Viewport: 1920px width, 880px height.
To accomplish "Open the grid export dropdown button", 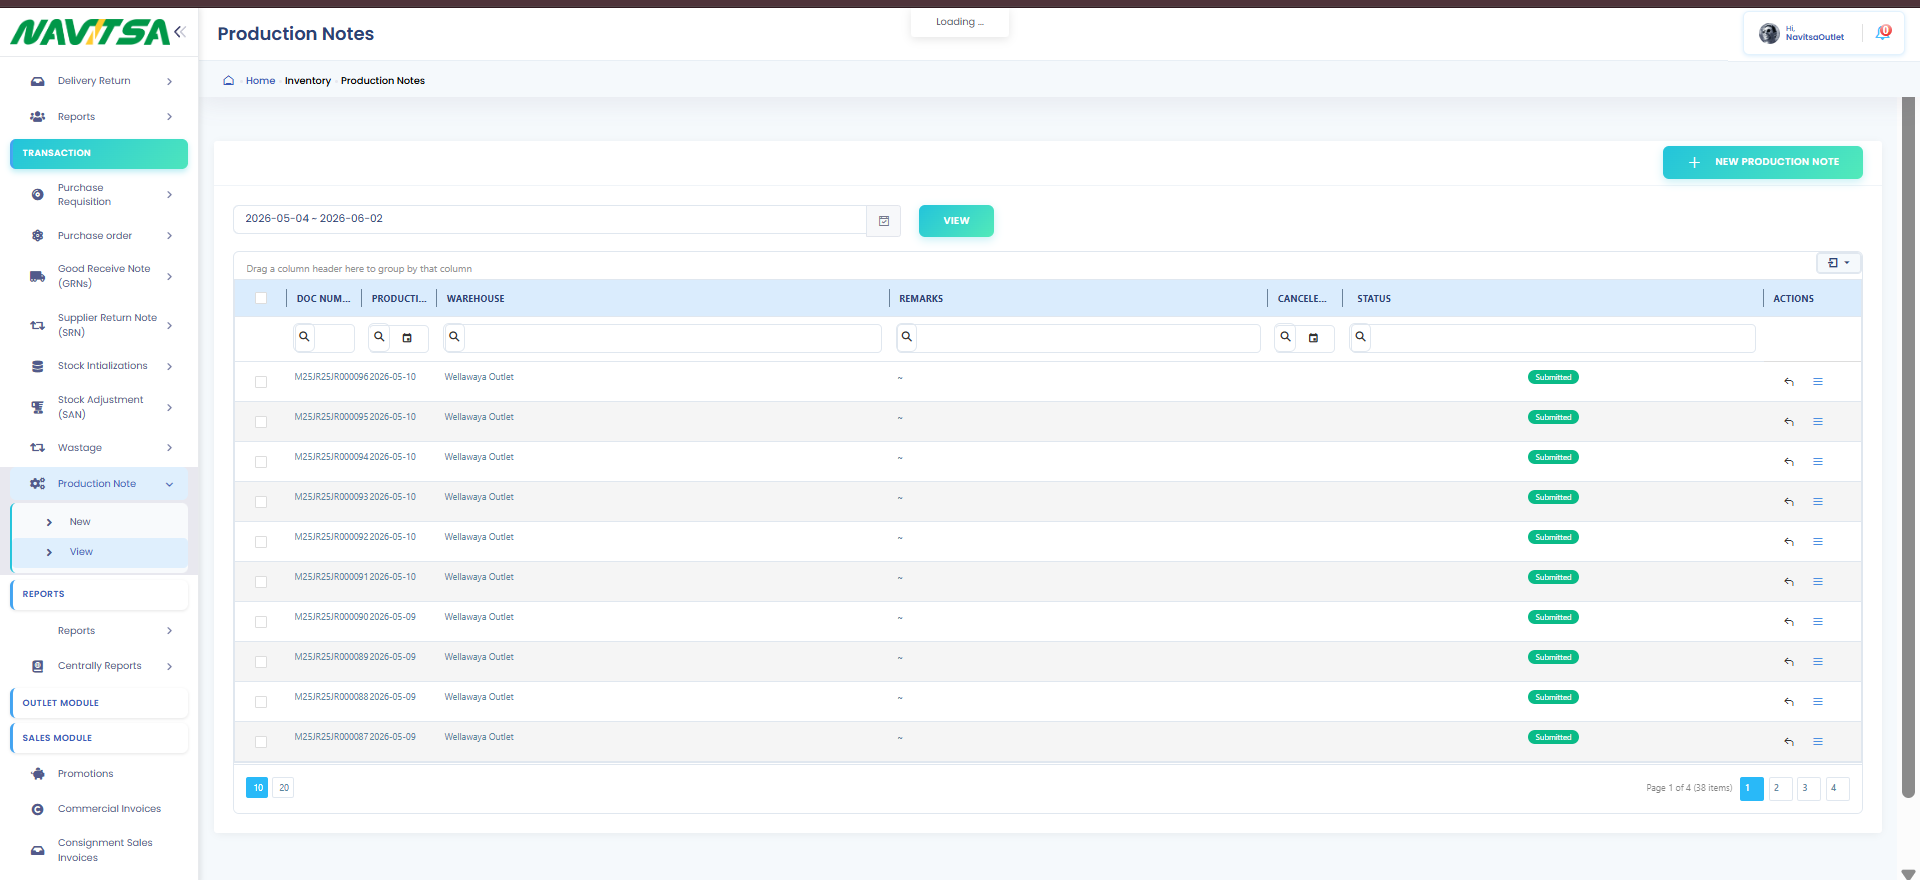I will pyautogui.click(x=1838, y=263).
